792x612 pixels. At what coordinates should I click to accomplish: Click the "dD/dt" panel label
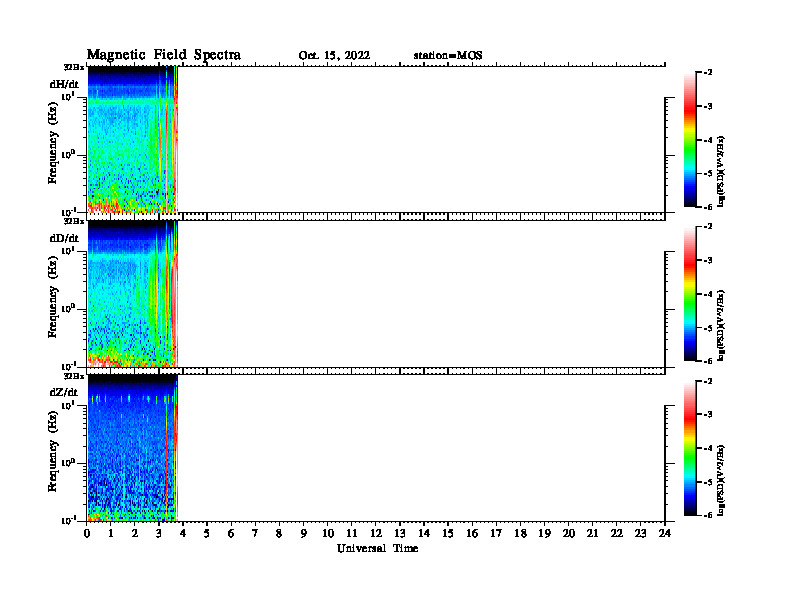64,238
